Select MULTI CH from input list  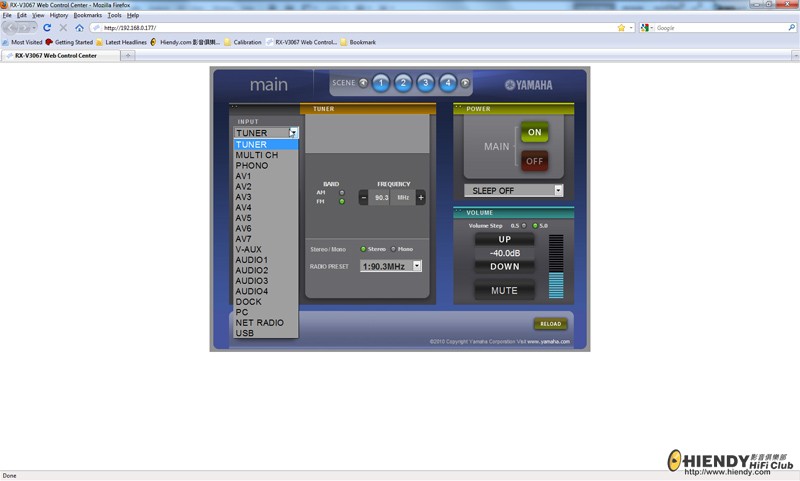click(x=266, y=155)
